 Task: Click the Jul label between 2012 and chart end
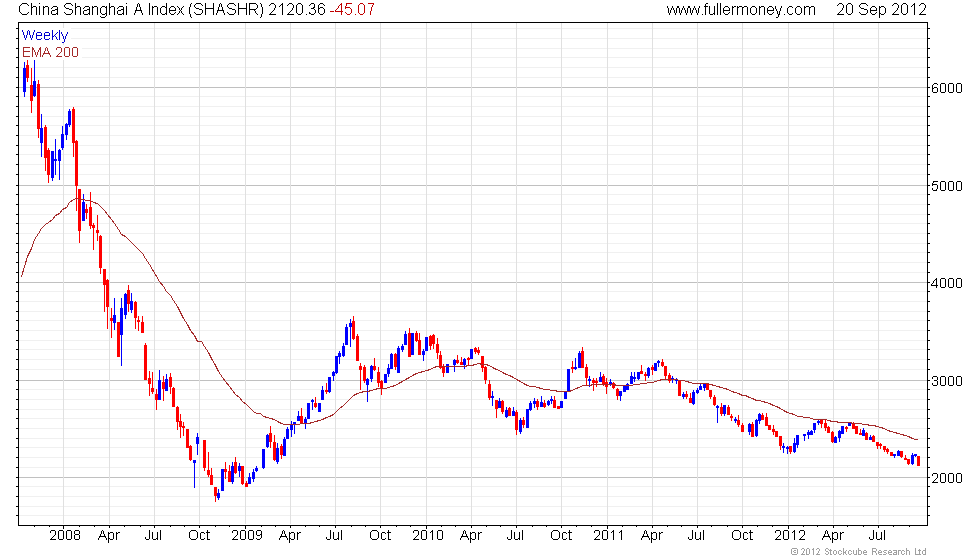click(x=878, y=535)
